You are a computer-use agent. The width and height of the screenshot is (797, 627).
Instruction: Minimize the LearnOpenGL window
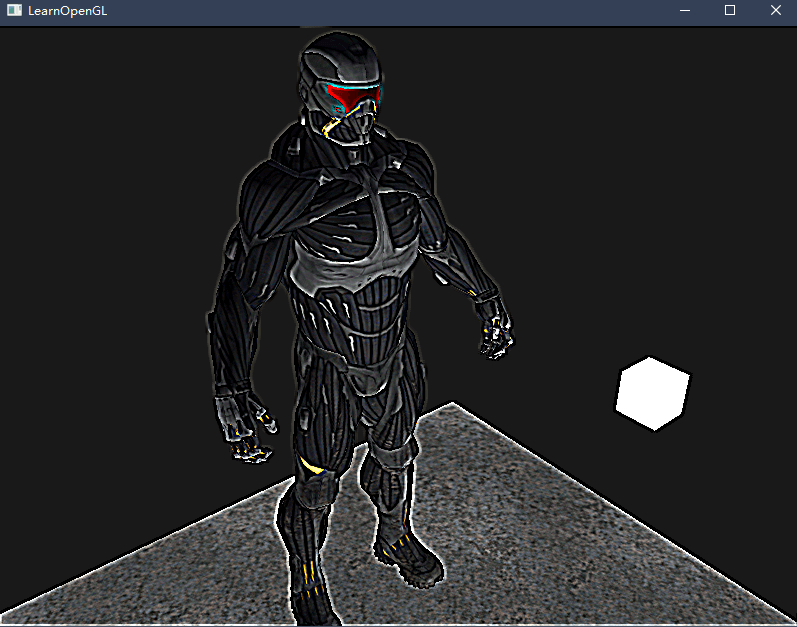(685, 10)
